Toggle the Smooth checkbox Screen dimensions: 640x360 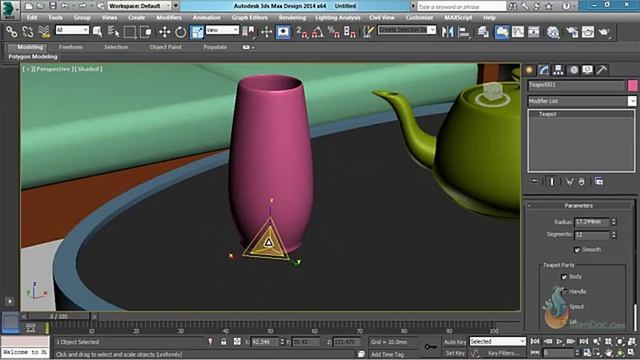(577, 250)
